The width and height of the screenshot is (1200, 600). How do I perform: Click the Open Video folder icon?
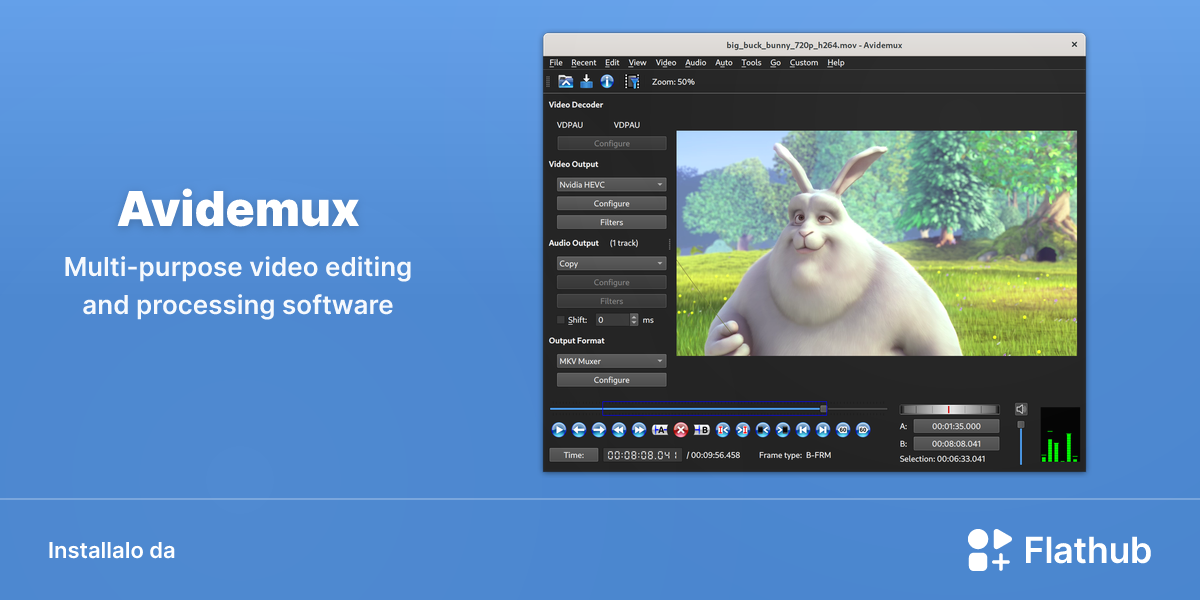[566, 82]
